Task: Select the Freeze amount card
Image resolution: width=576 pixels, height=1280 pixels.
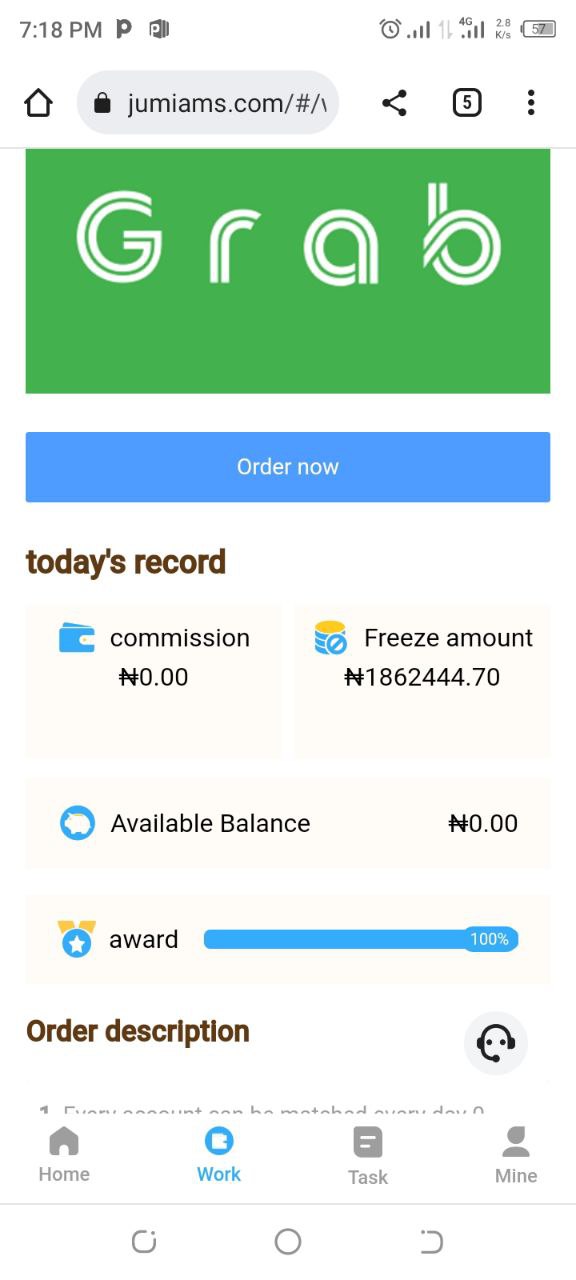Action: [422, 680]
